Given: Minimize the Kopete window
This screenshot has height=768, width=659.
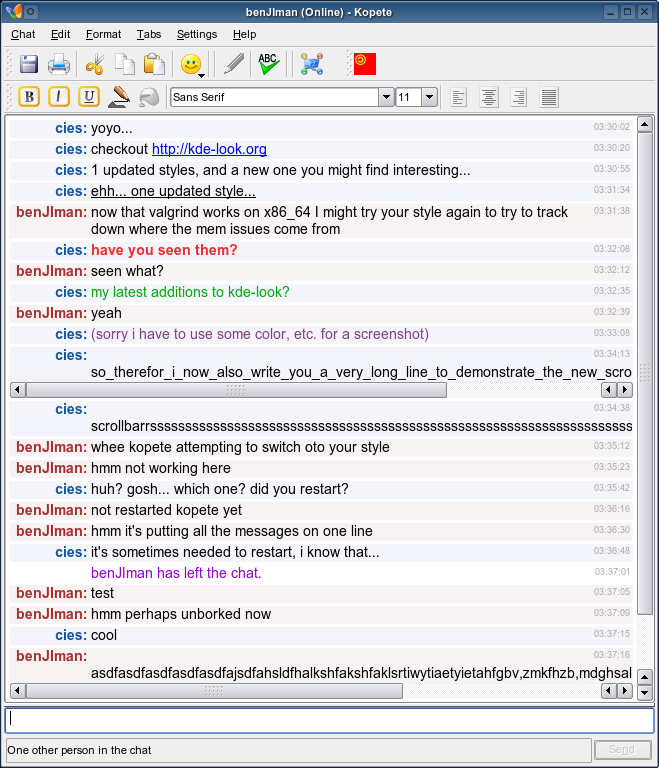Looking at the screenshot, I should pyautogui.click(x=610, y=12).
